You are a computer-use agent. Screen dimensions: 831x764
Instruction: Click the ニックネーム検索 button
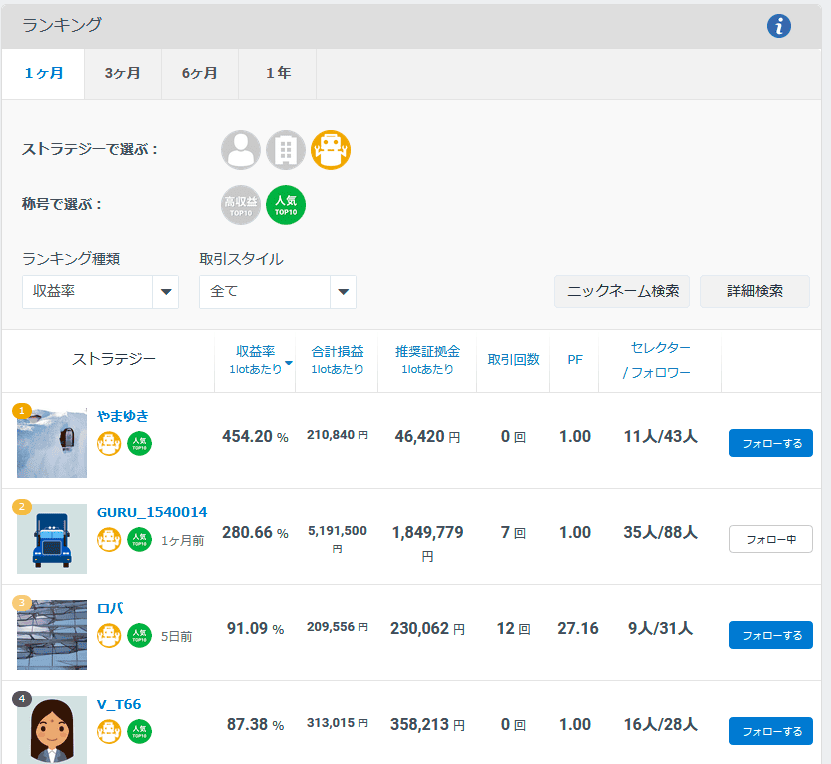click(x=622, y=291)
